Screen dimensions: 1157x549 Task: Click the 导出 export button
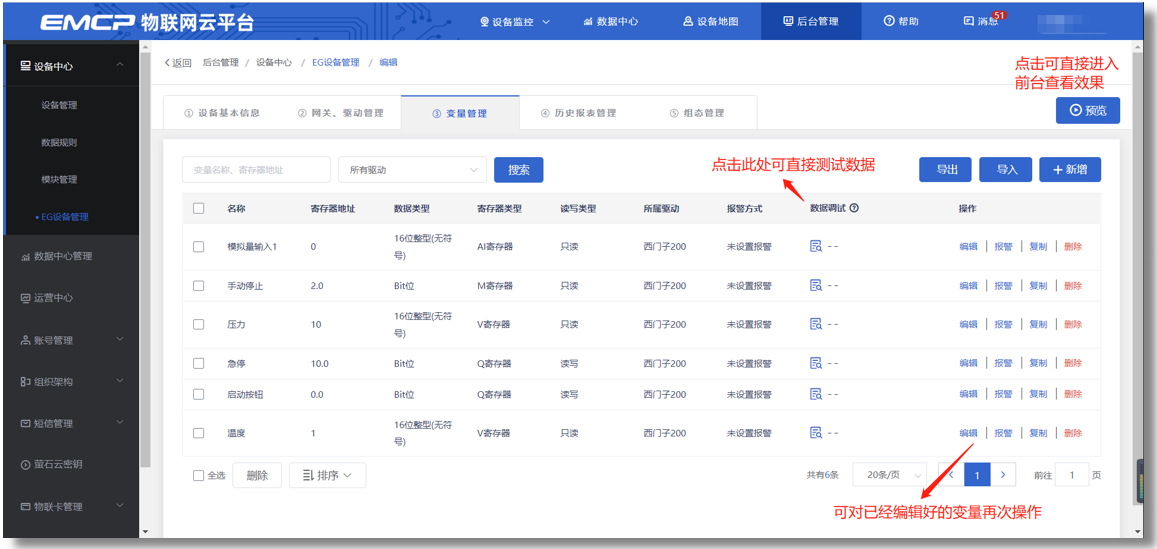[x=945, y=170]
